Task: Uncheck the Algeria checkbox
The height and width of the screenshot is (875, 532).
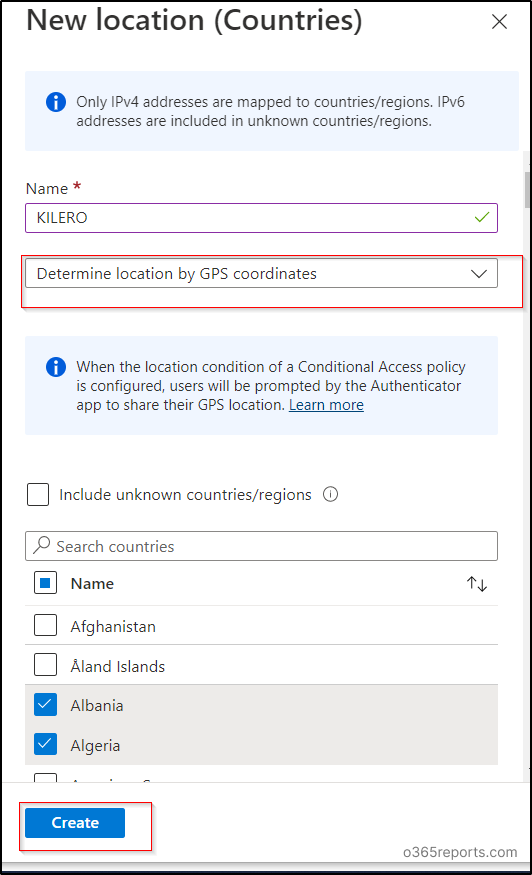Action: coord(45,744)
